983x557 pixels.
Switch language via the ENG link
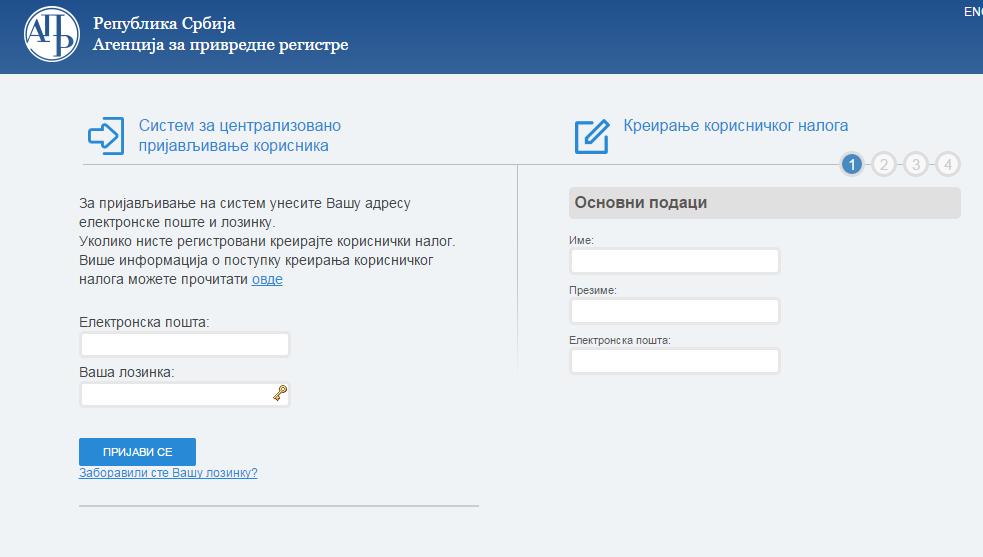972,12
